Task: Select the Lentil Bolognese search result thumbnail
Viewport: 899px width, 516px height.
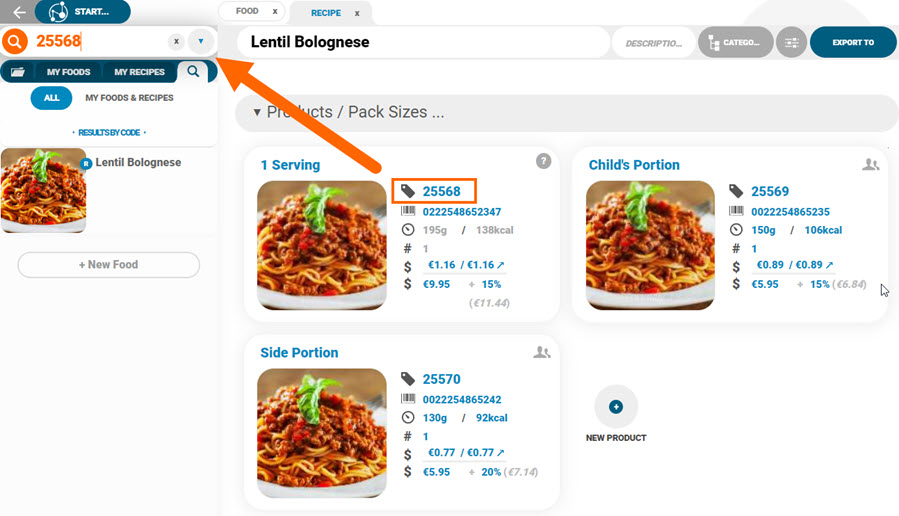Action: [x=44, y=190]
